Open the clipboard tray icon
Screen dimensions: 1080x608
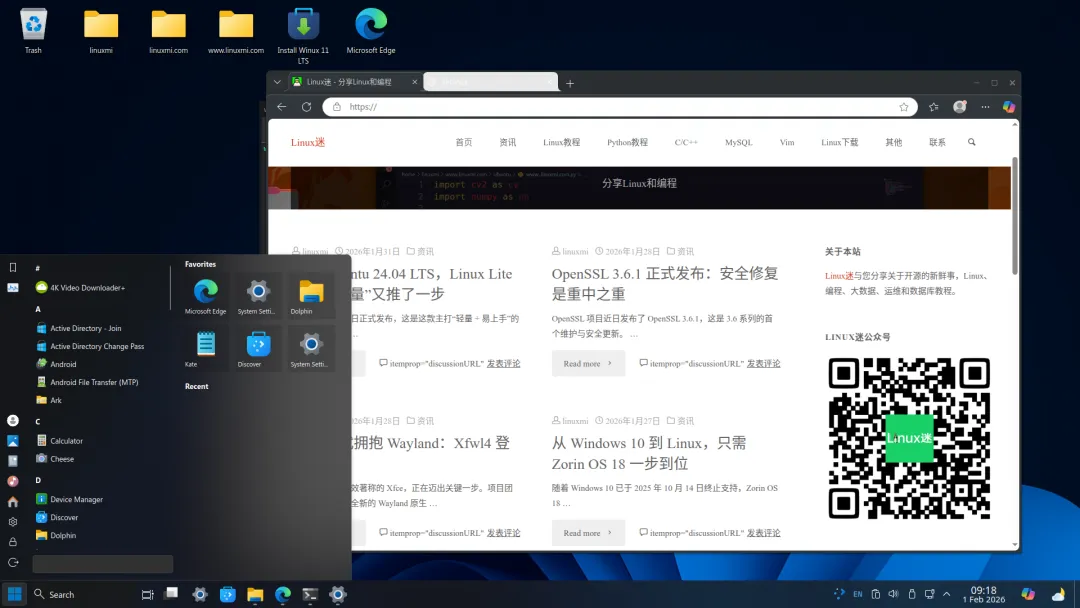click(x=875, y=594)
